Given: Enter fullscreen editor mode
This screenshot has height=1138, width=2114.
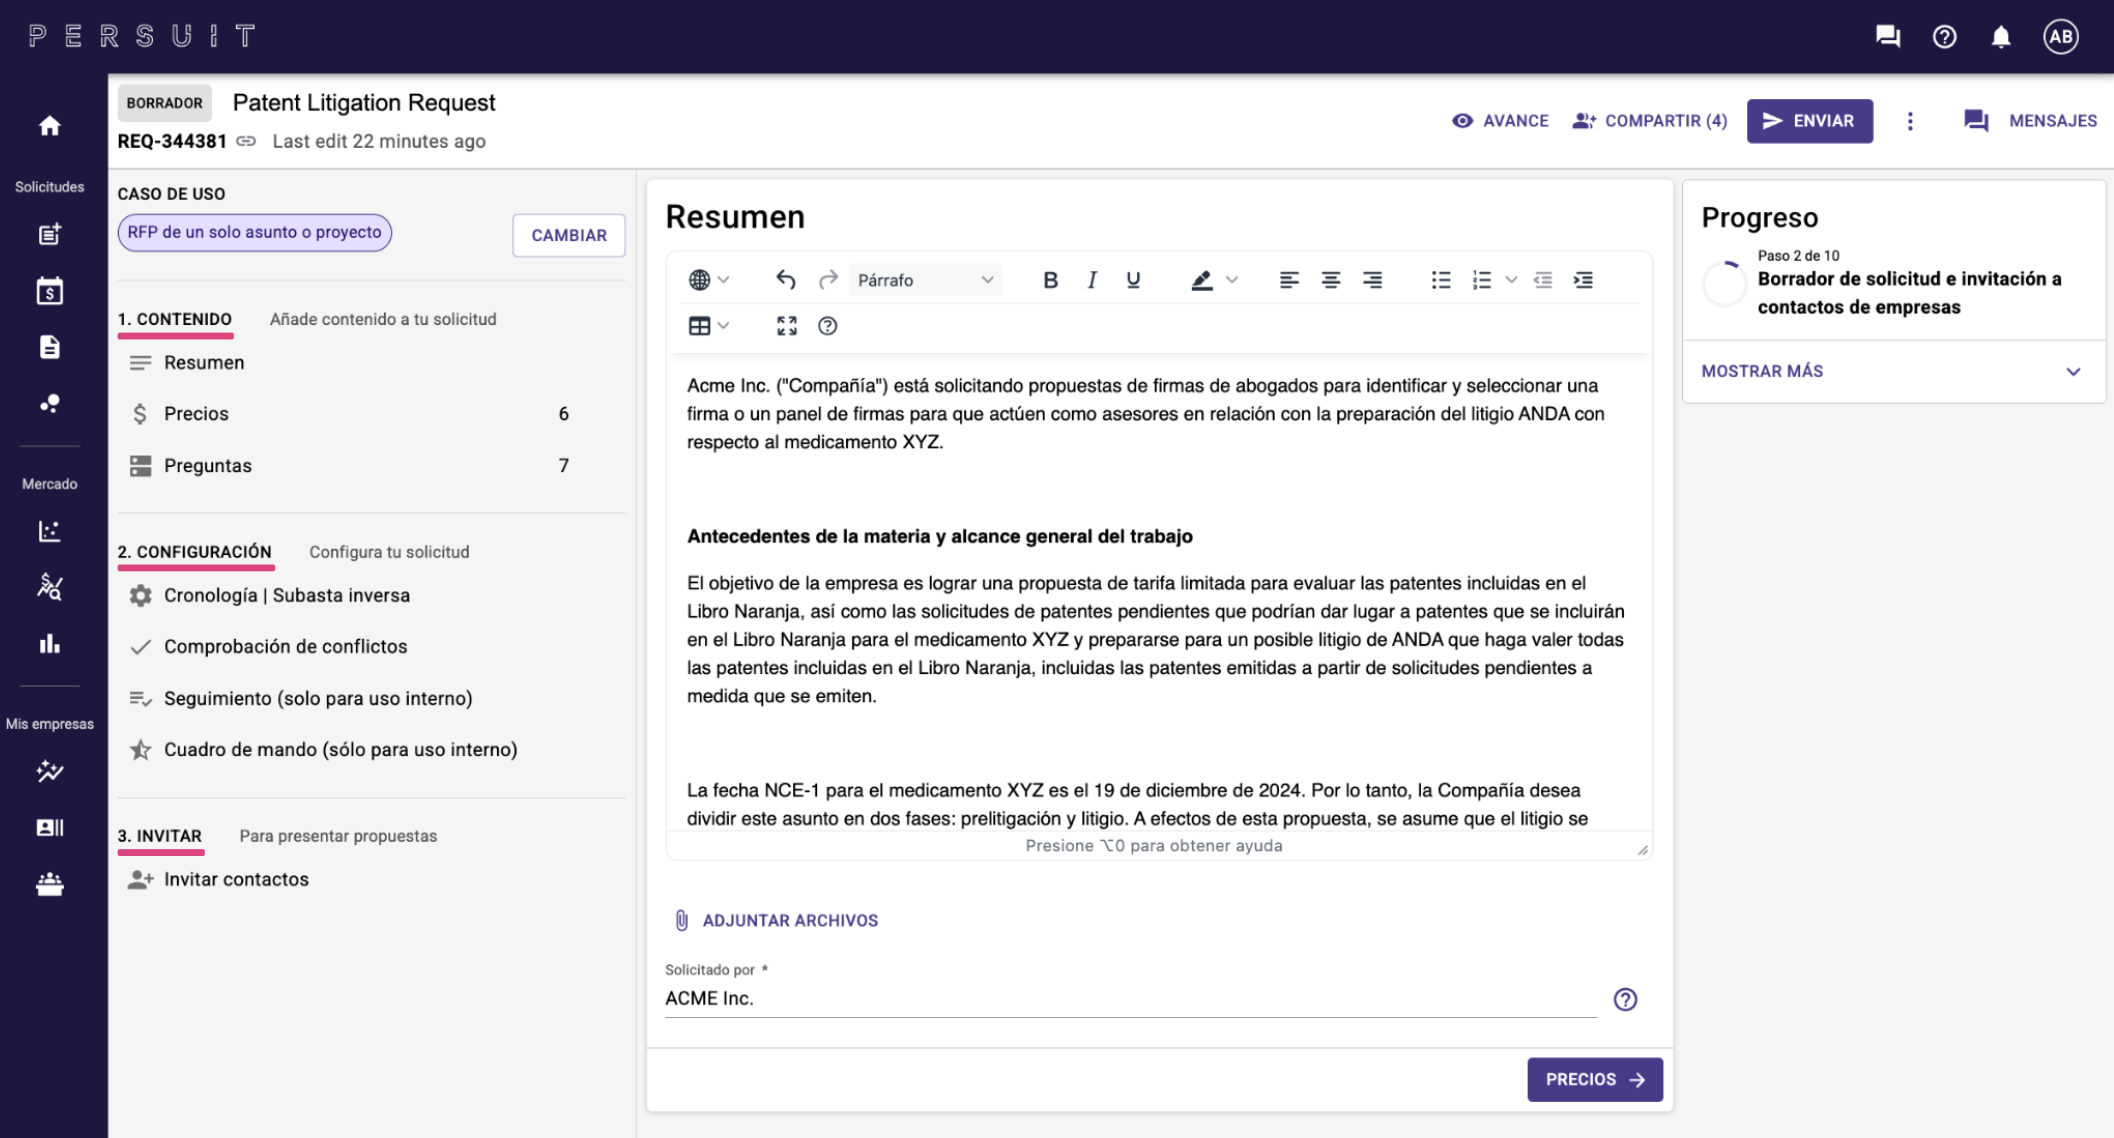Looking at the screenshot, I should coord(787,326).
